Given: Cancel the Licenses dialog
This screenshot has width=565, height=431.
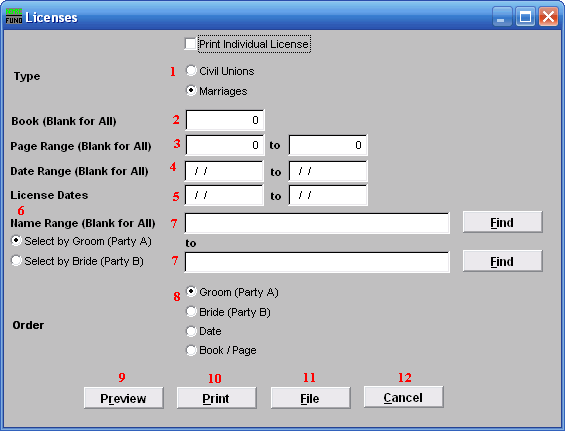Looking at the screenshot, I should point(404,397).
